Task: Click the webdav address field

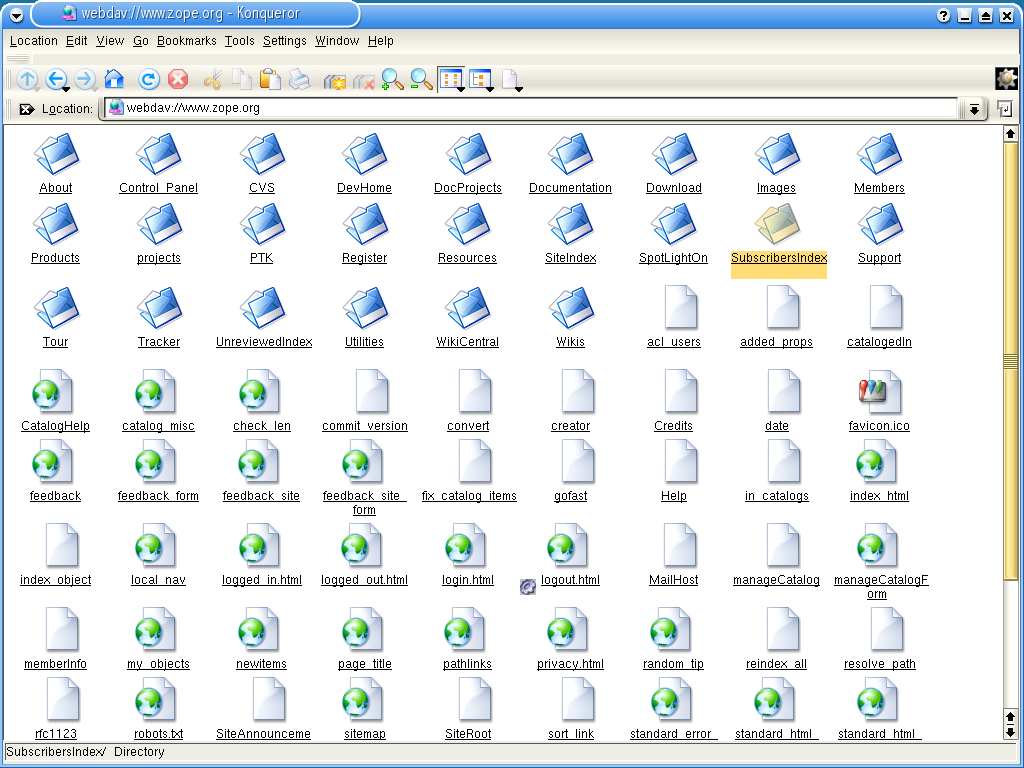Action: [x=531, y=108]
